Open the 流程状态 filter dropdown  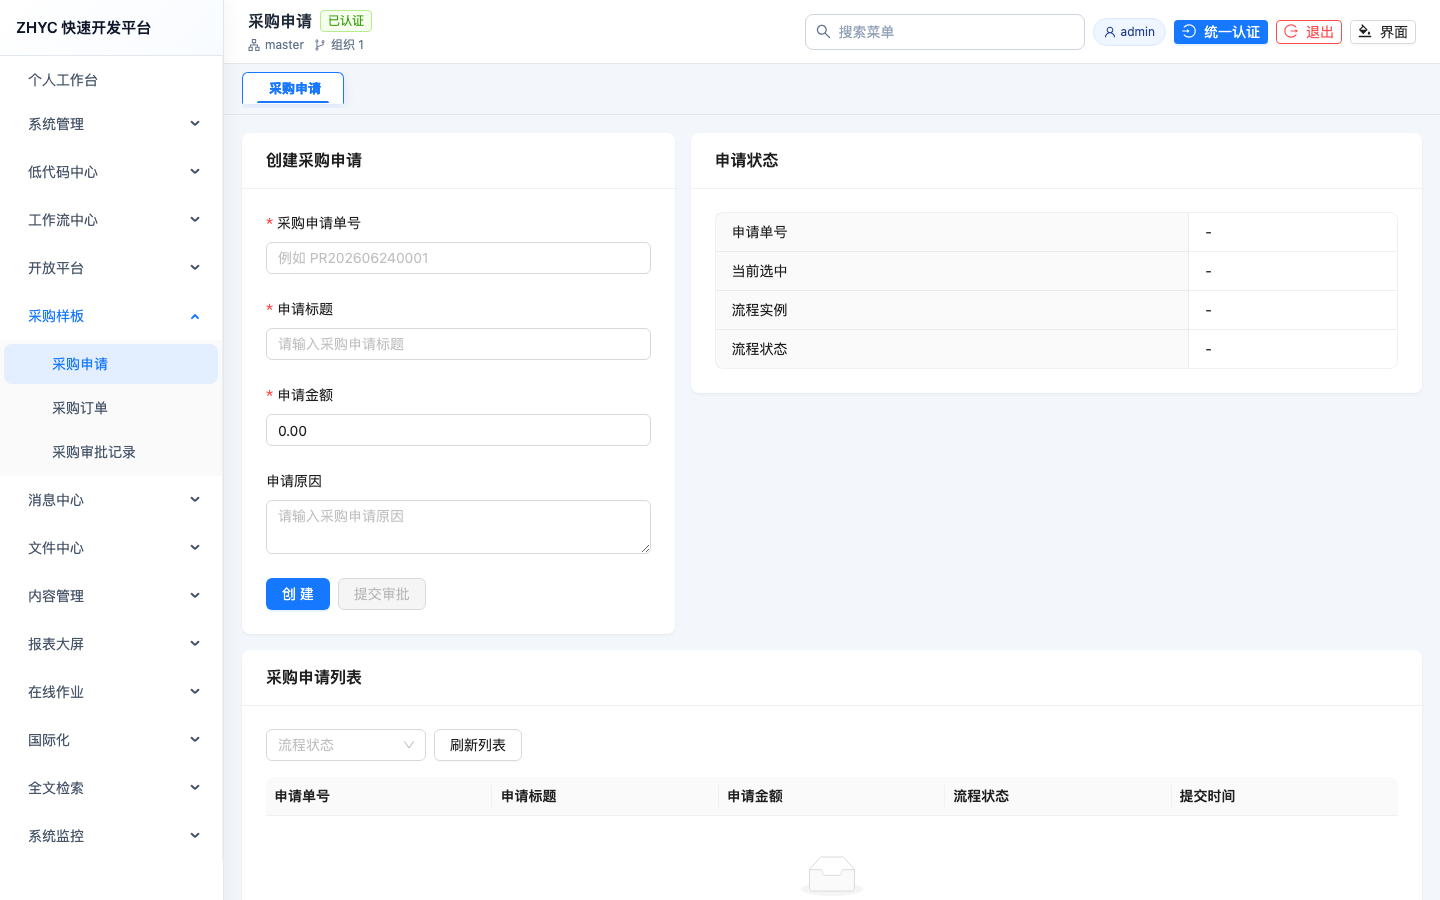(x=346, y=745)
